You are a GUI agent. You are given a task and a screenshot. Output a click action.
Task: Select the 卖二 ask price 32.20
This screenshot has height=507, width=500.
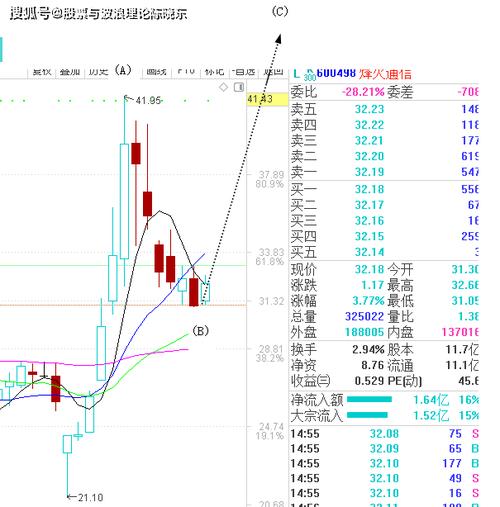(x=369, y=156)
